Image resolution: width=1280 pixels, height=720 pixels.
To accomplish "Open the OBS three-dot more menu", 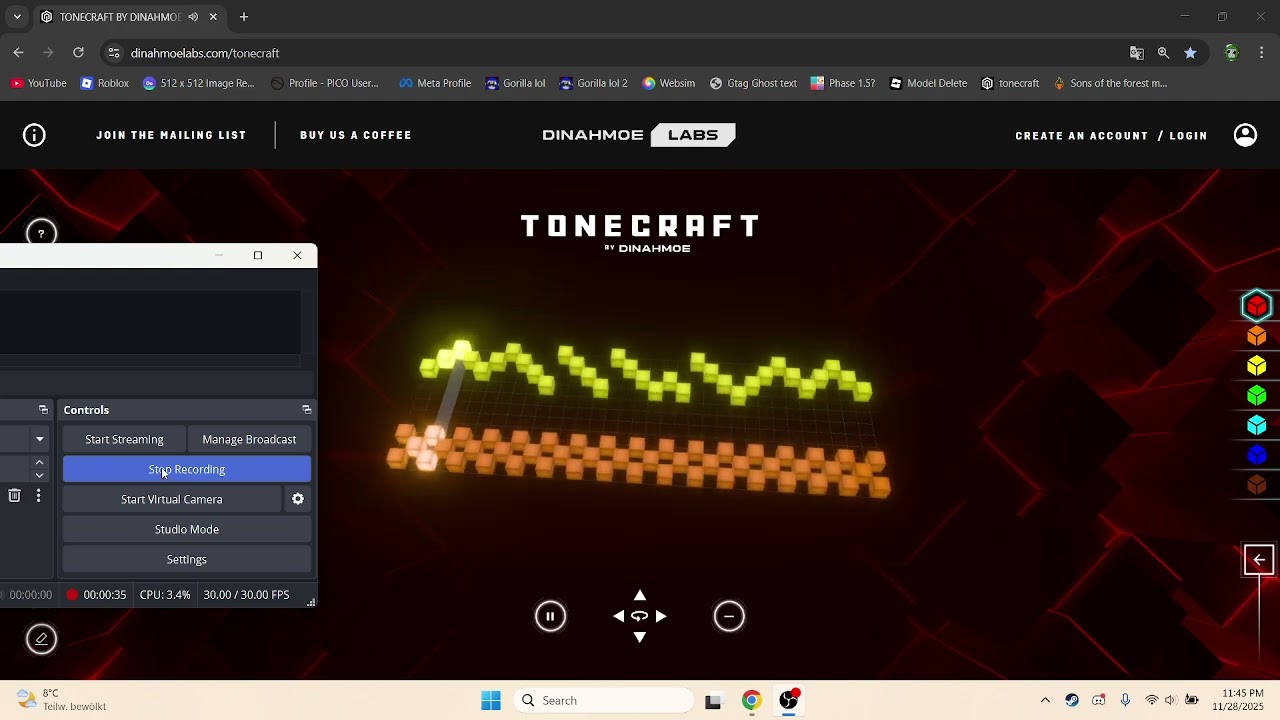I will [38, 495].
